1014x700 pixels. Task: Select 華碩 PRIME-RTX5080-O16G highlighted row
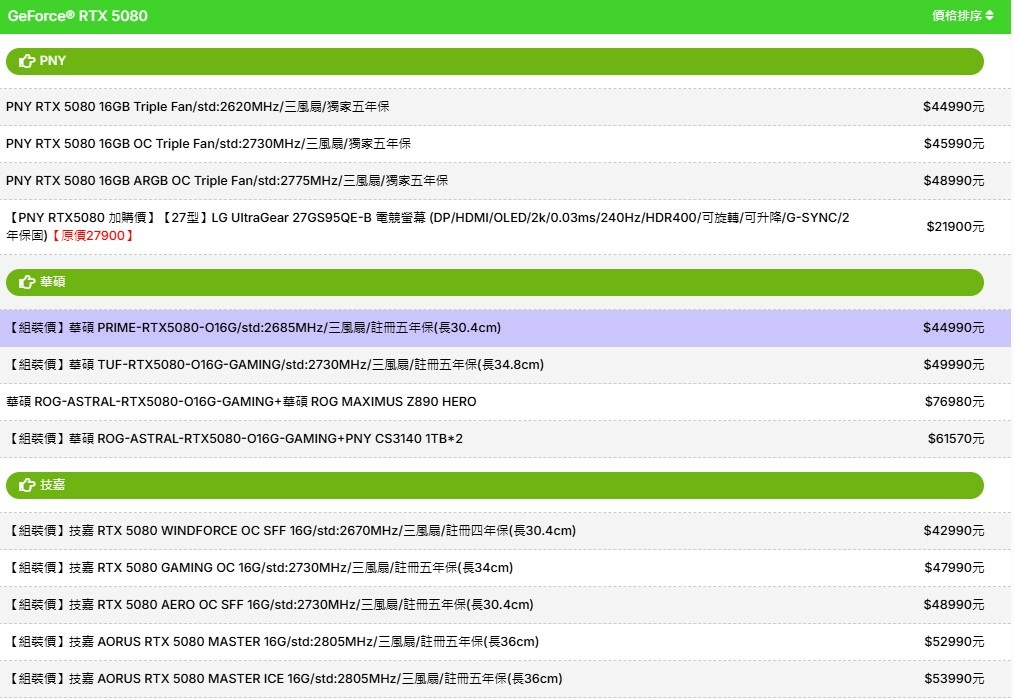[x=505, y=328]
